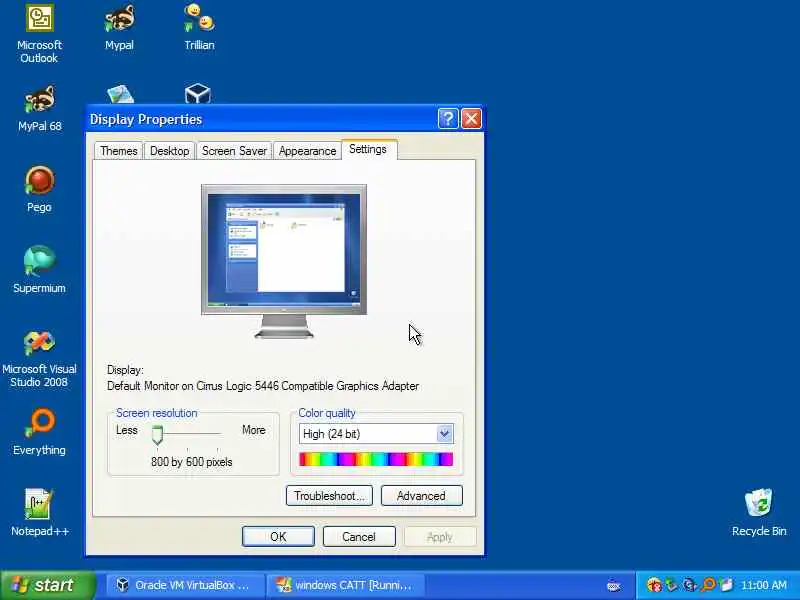This screenshot has width=800, height=600.
Task: Switch to the Themes tab
Action: click(119, 151)
